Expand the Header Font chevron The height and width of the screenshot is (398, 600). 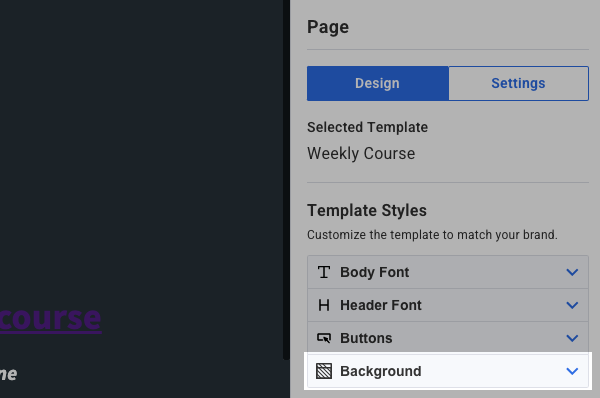(572, 305)
